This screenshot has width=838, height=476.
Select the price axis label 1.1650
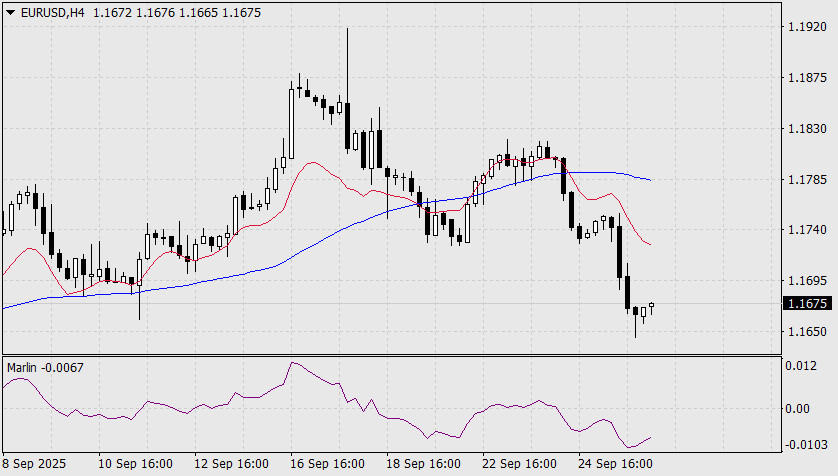pyautogui.click(x=807, y=332)
